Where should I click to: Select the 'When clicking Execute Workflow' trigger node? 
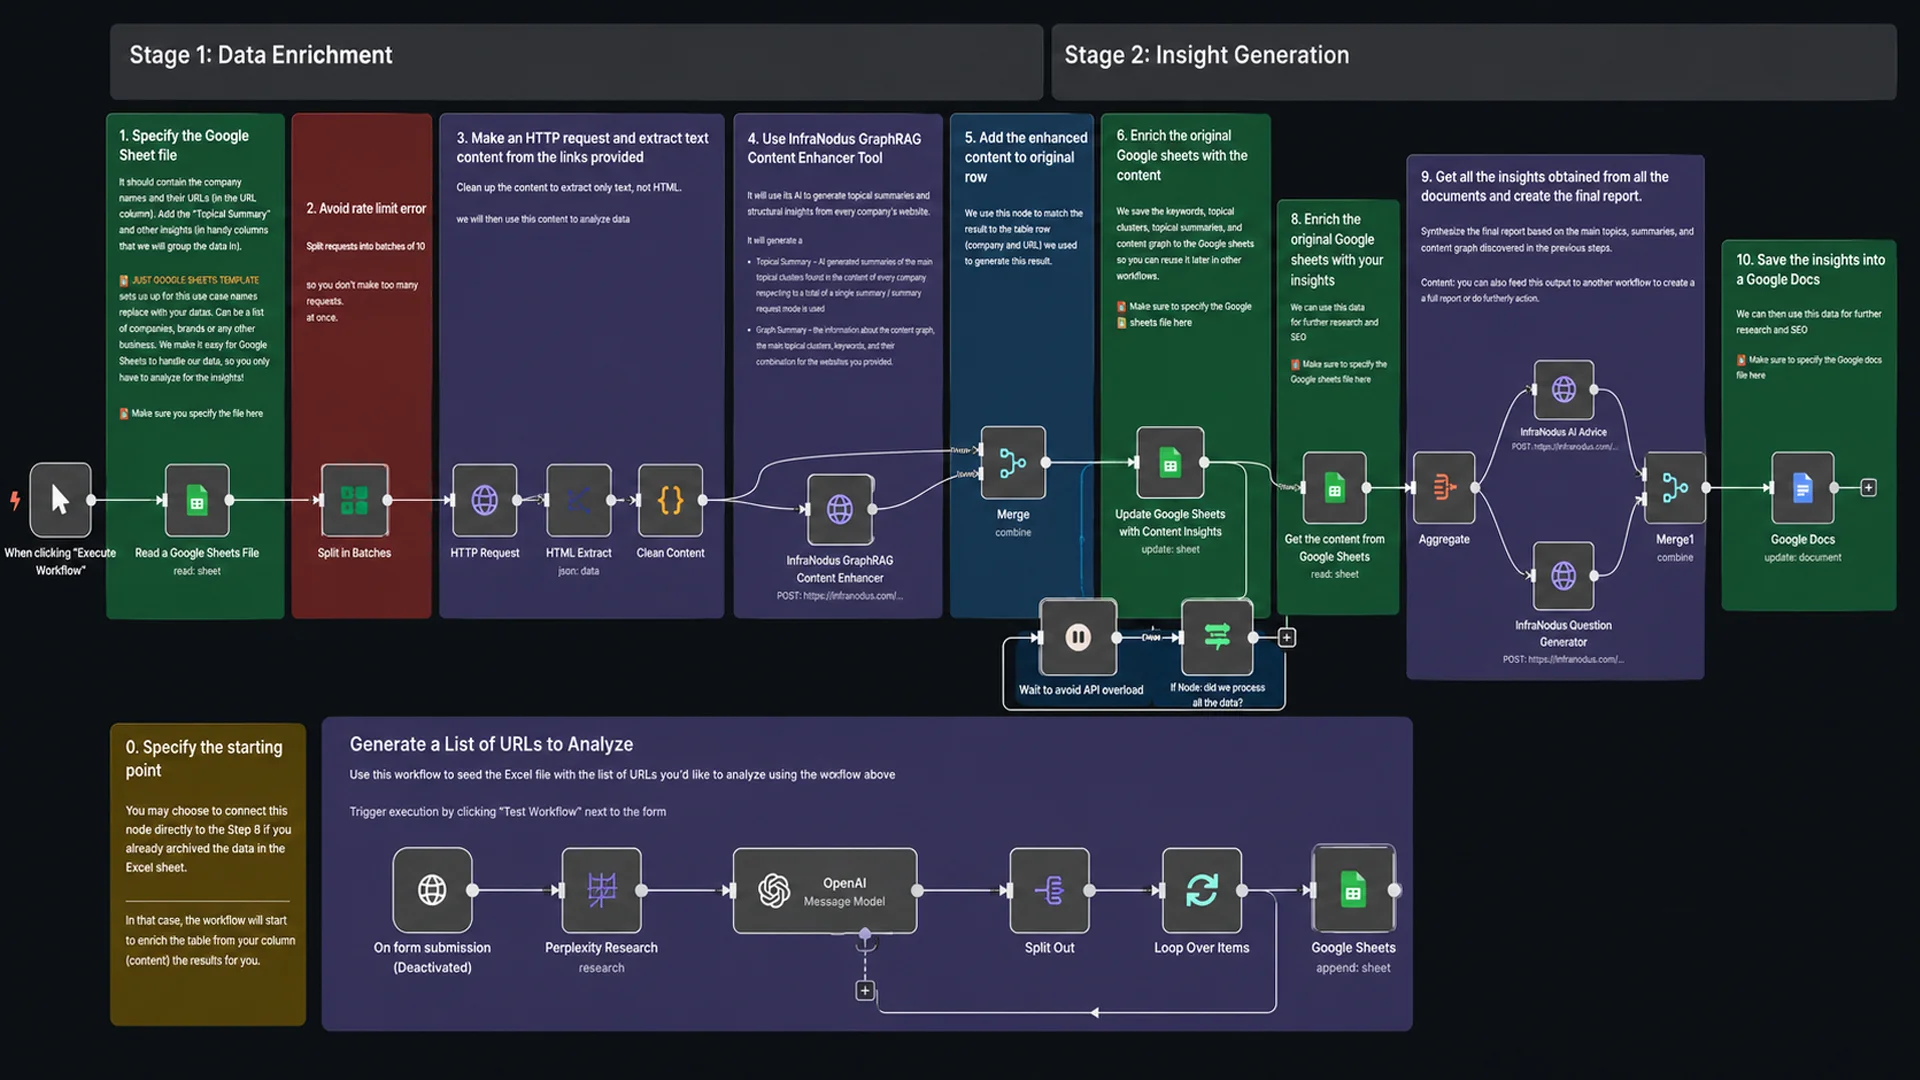click(60, 500)
